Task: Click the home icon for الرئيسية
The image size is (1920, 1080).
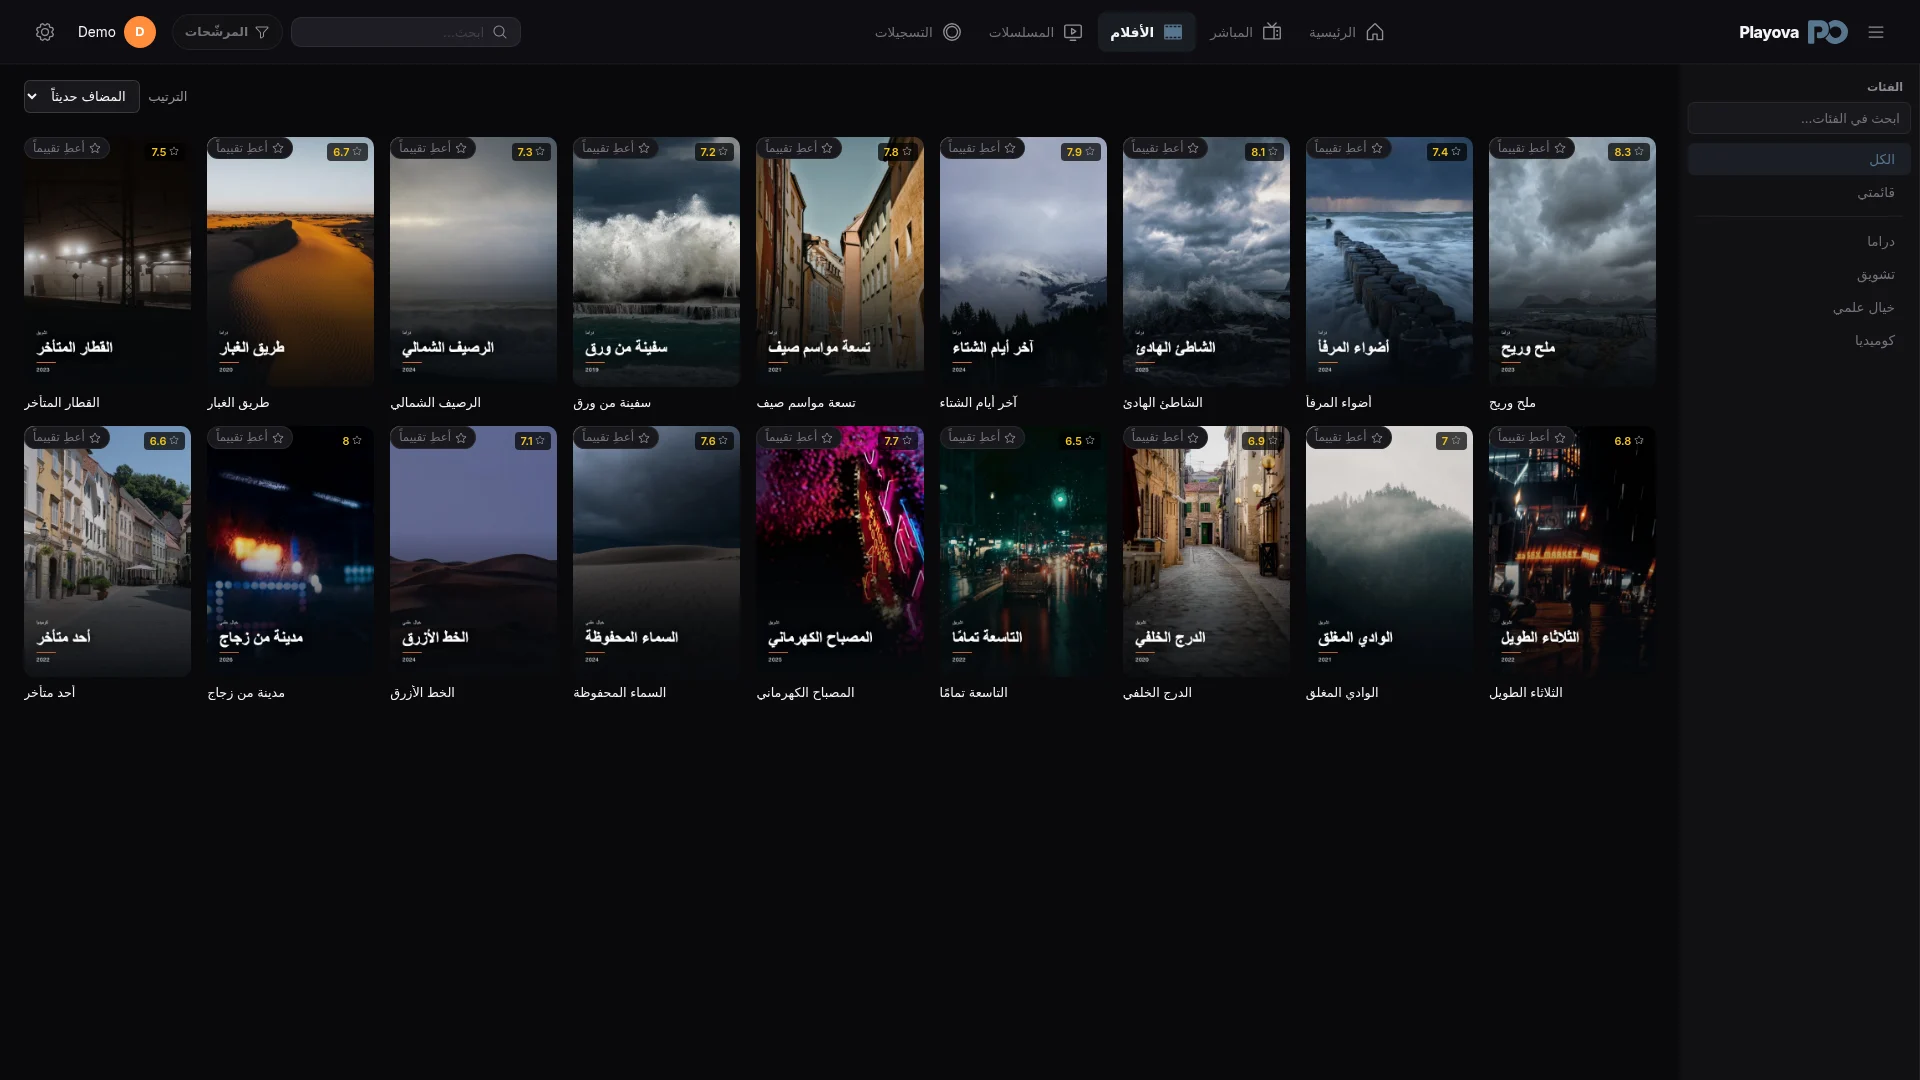Action: [x=1375, y=32]
